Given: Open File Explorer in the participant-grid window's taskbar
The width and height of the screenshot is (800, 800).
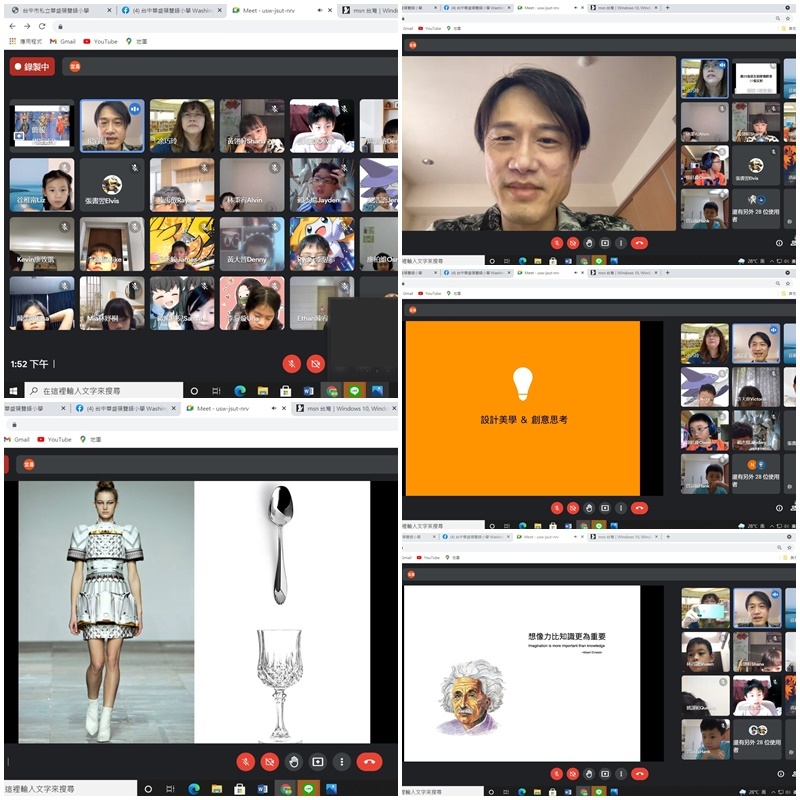Looking at the screenshot, I should pyautogui.click(x=263, y=391).
